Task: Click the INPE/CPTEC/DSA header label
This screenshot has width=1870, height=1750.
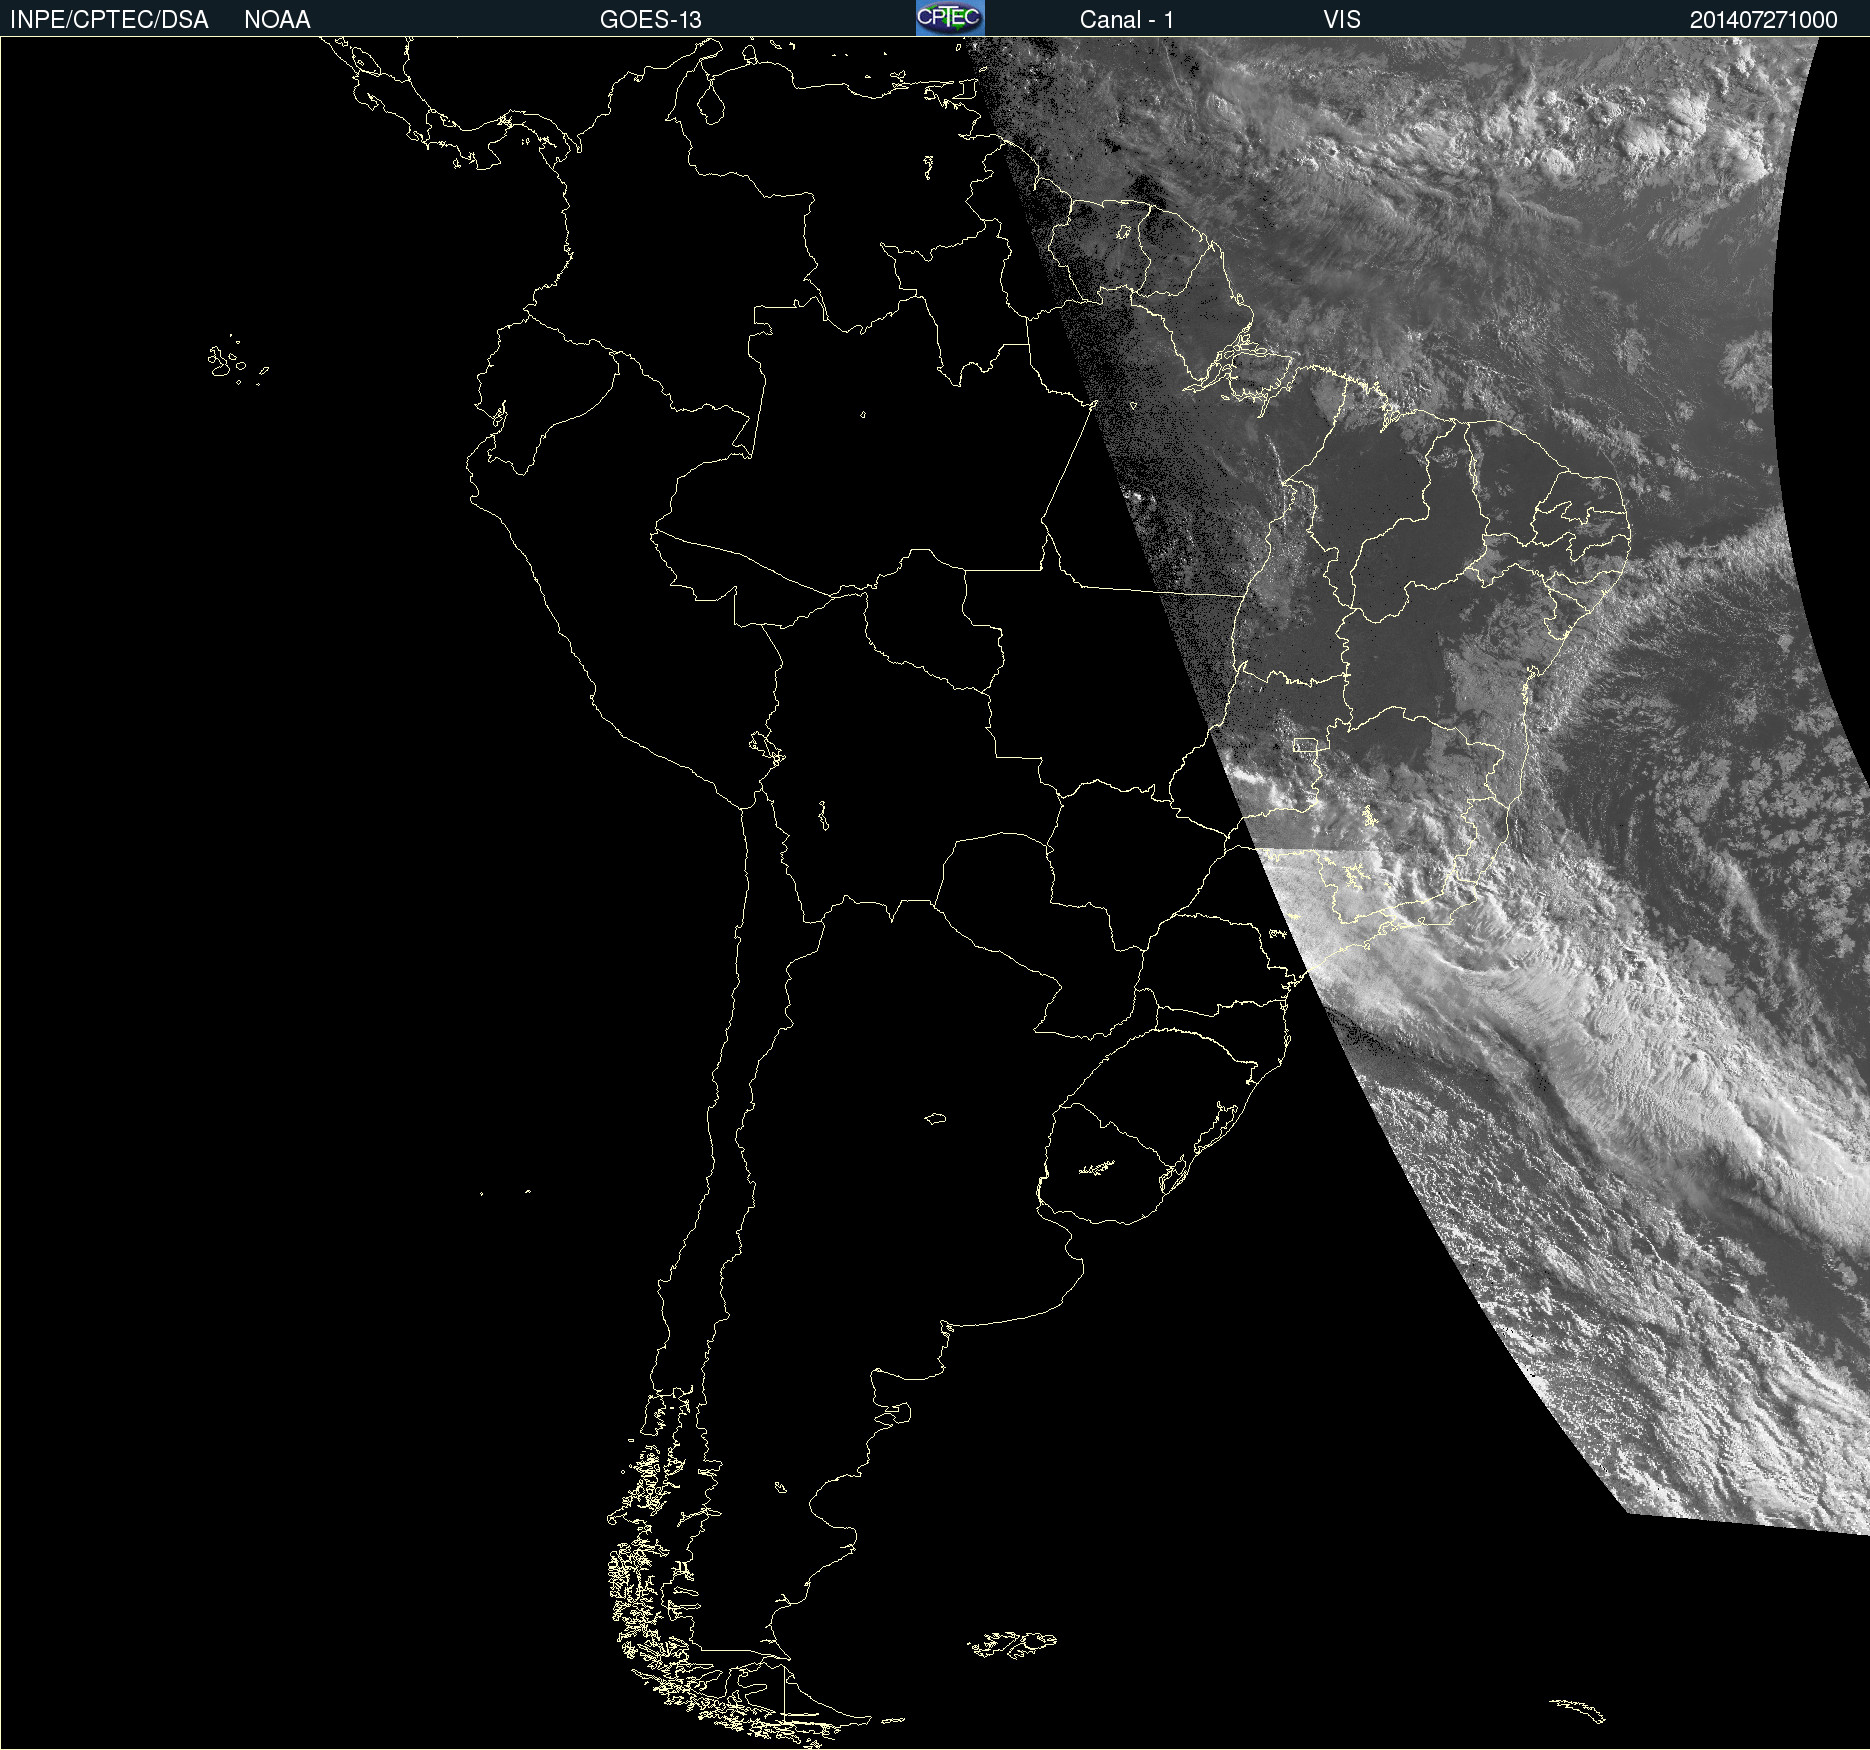Action: coord(109,20)
